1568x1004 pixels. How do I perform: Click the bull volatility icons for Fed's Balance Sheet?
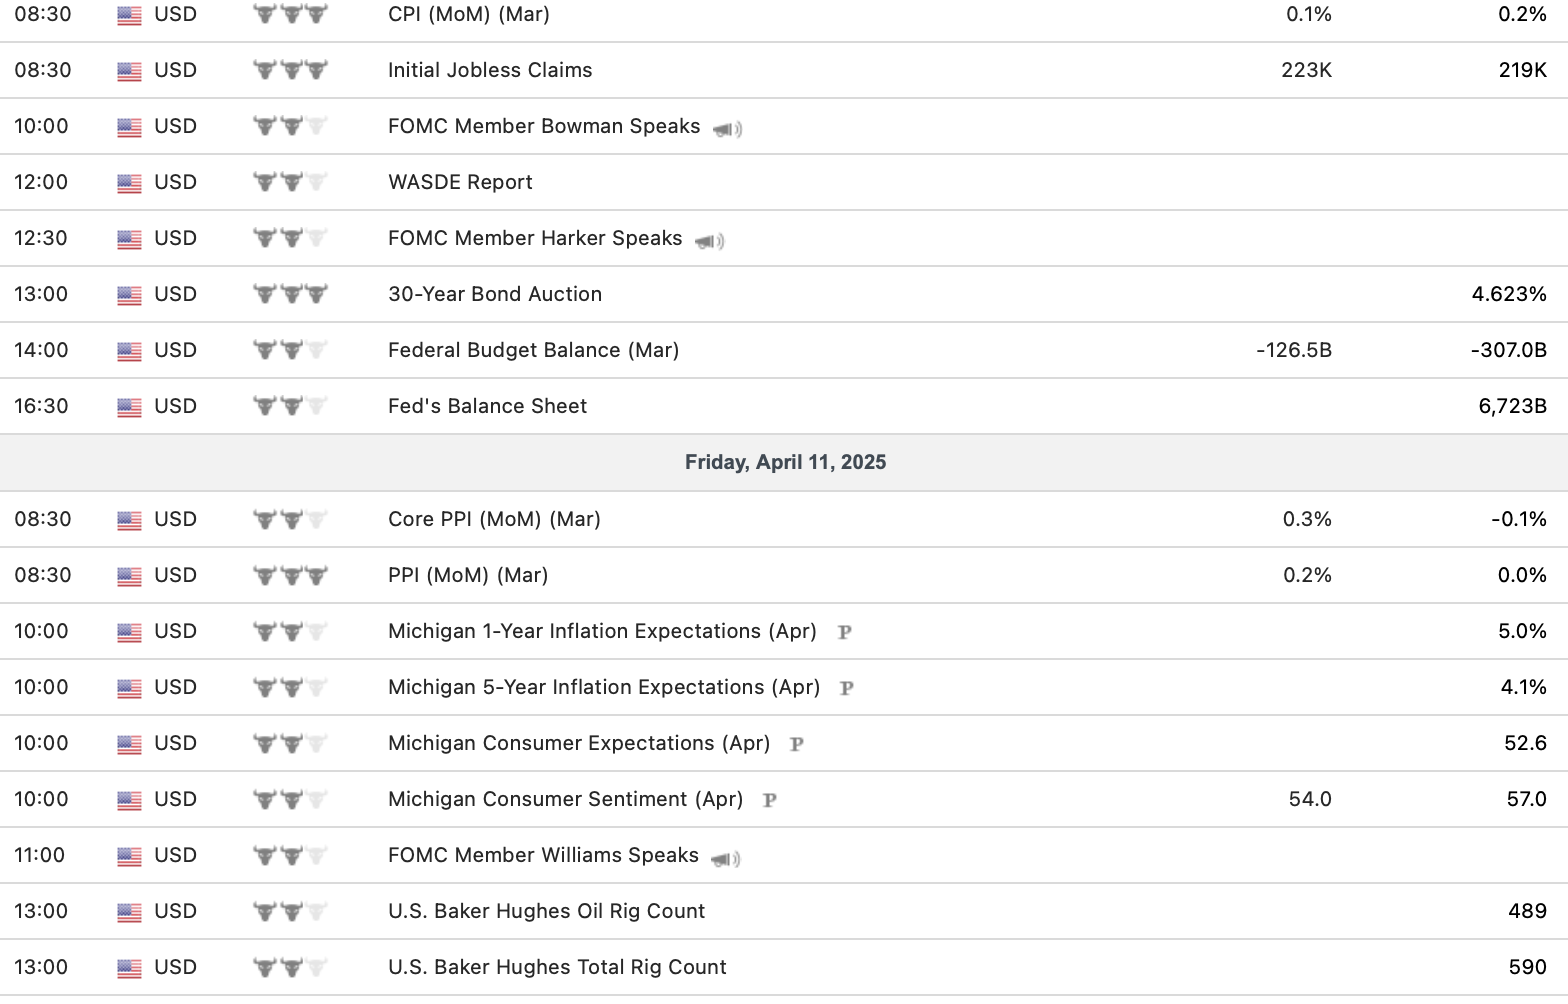pyautogui.click(x=290, y=406)
